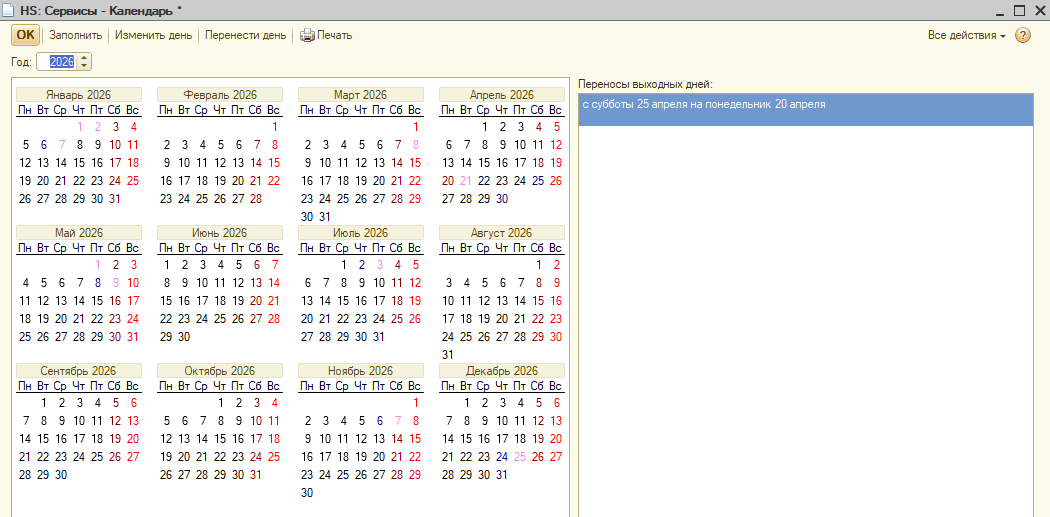The width and height of the screenshot is (1050, 517).
Task: Click the Сентябрь 2026 header
Action: pos(79,370)
